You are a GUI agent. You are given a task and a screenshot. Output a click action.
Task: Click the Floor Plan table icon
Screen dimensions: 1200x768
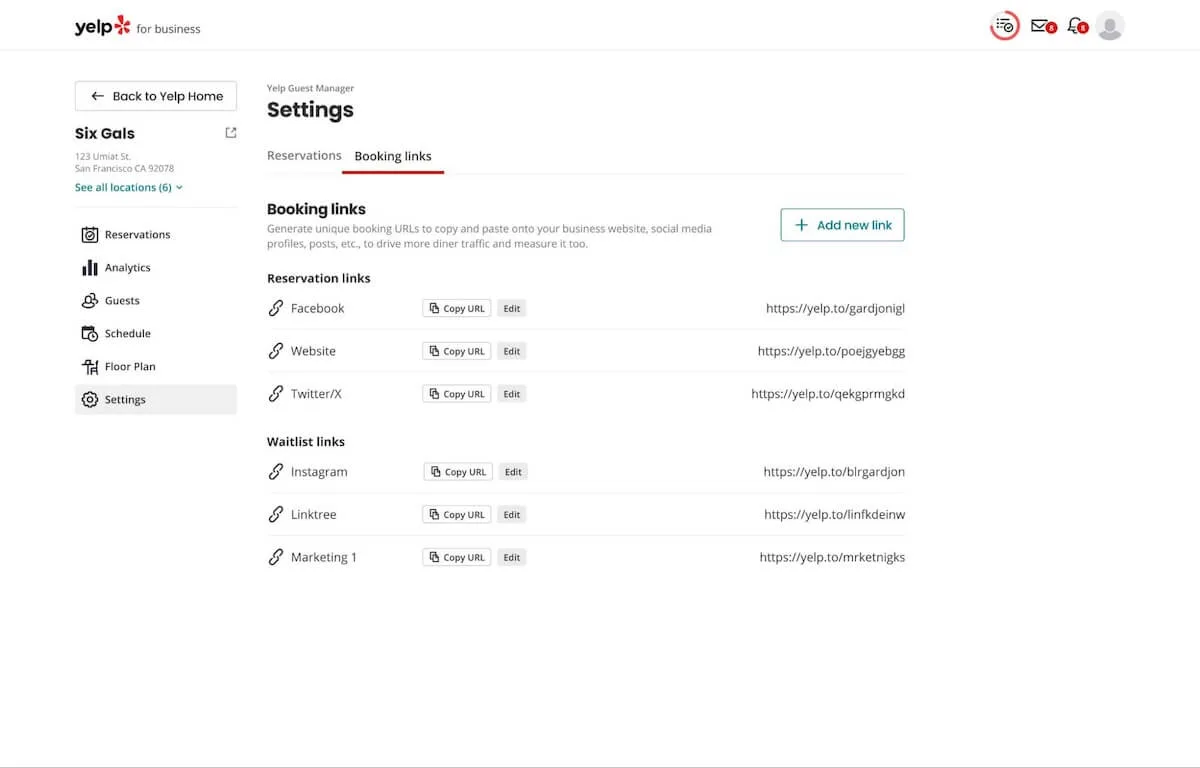(89, 367)
